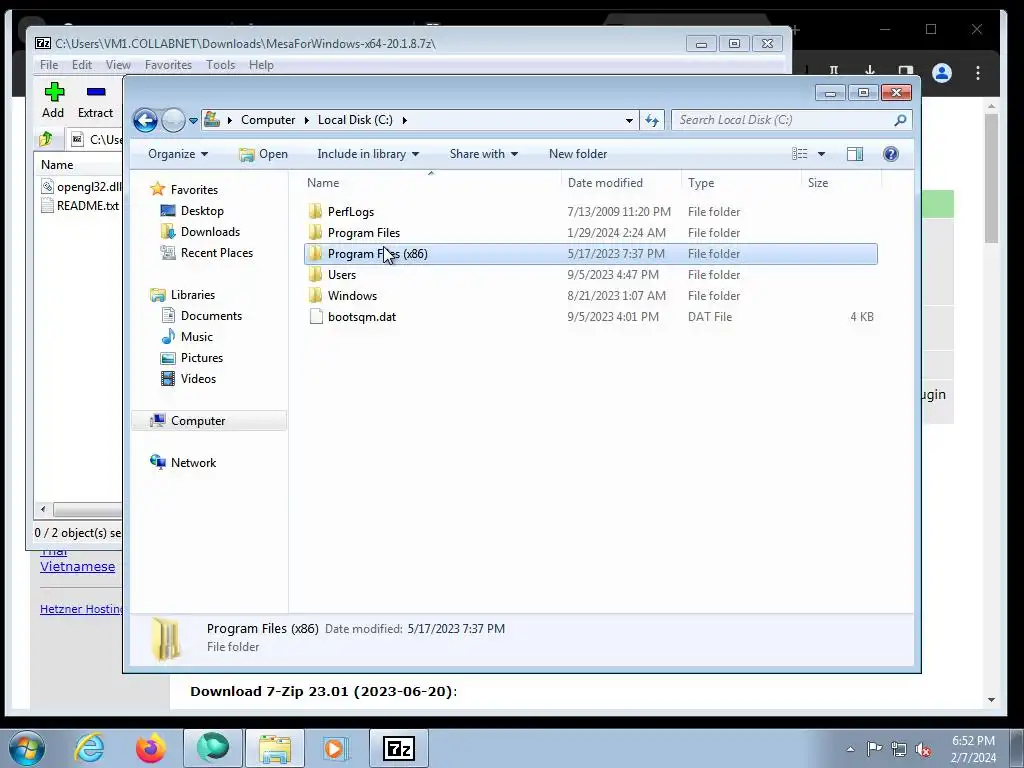Expand the arrow after Computer in breadcrumb
The height and width of the screenshot is (768, 1024).
(306, 120)
